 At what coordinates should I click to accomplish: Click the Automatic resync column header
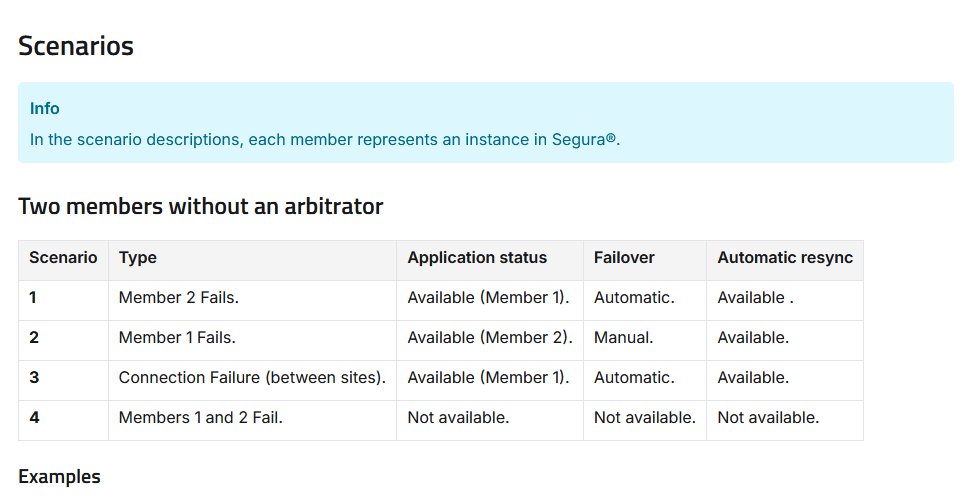tap(785, 258)
